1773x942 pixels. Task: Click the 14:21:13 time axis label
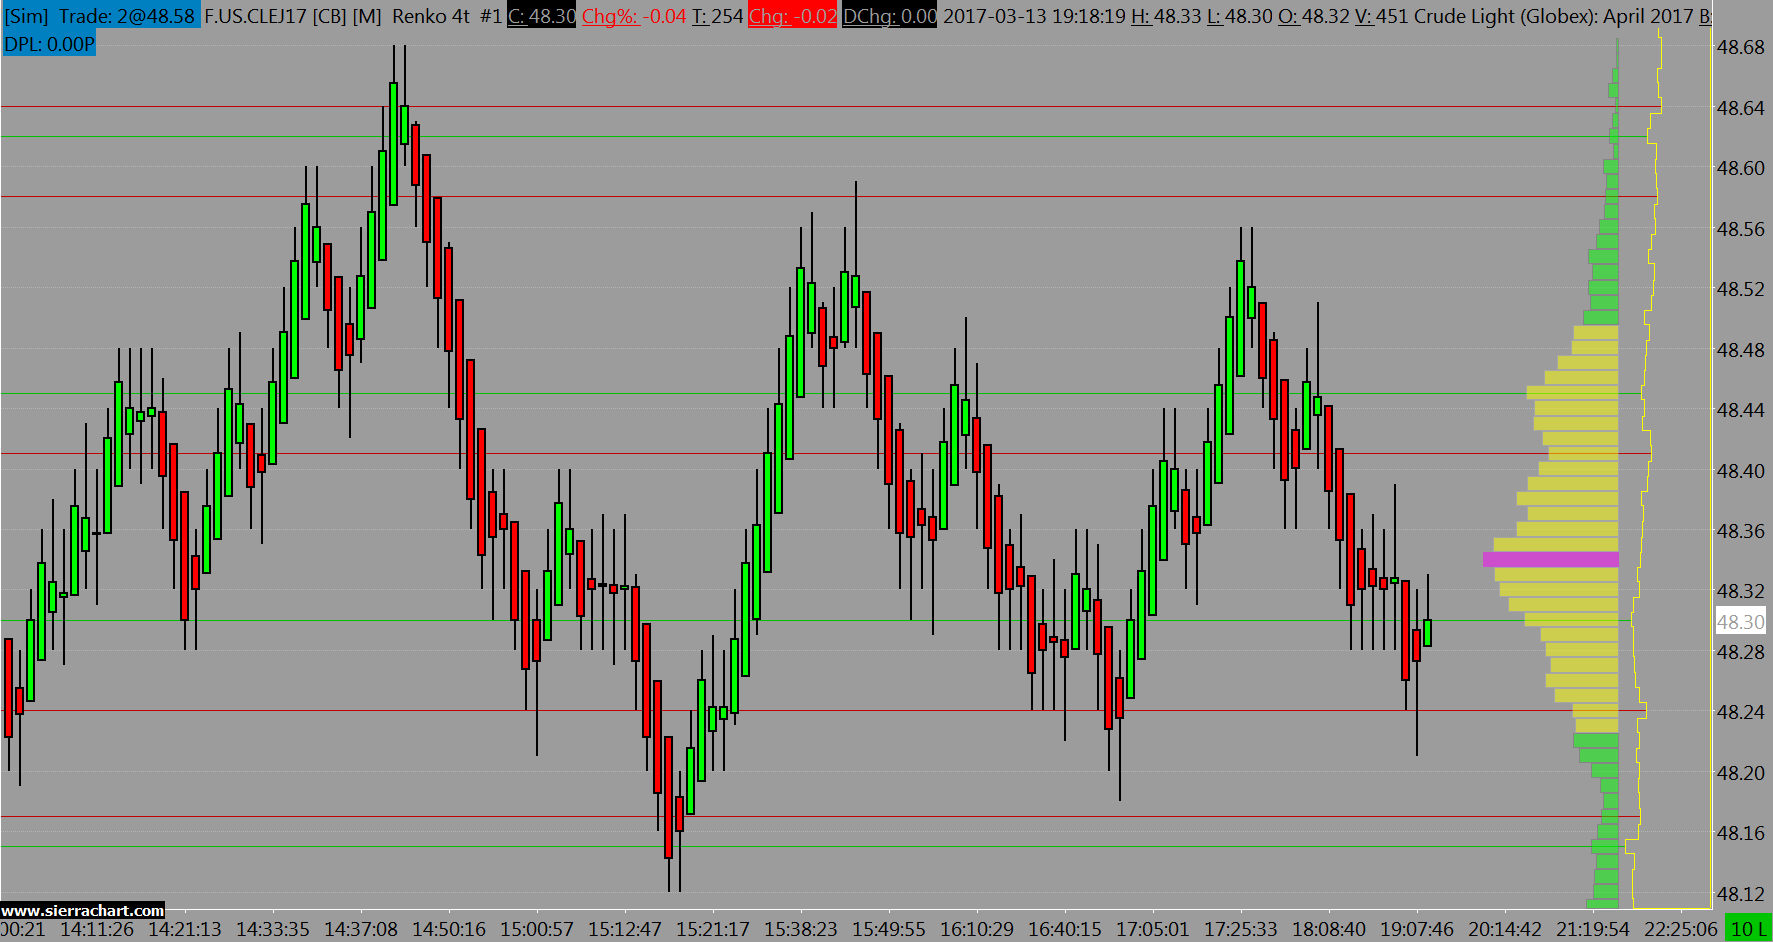tap(185, 929)
